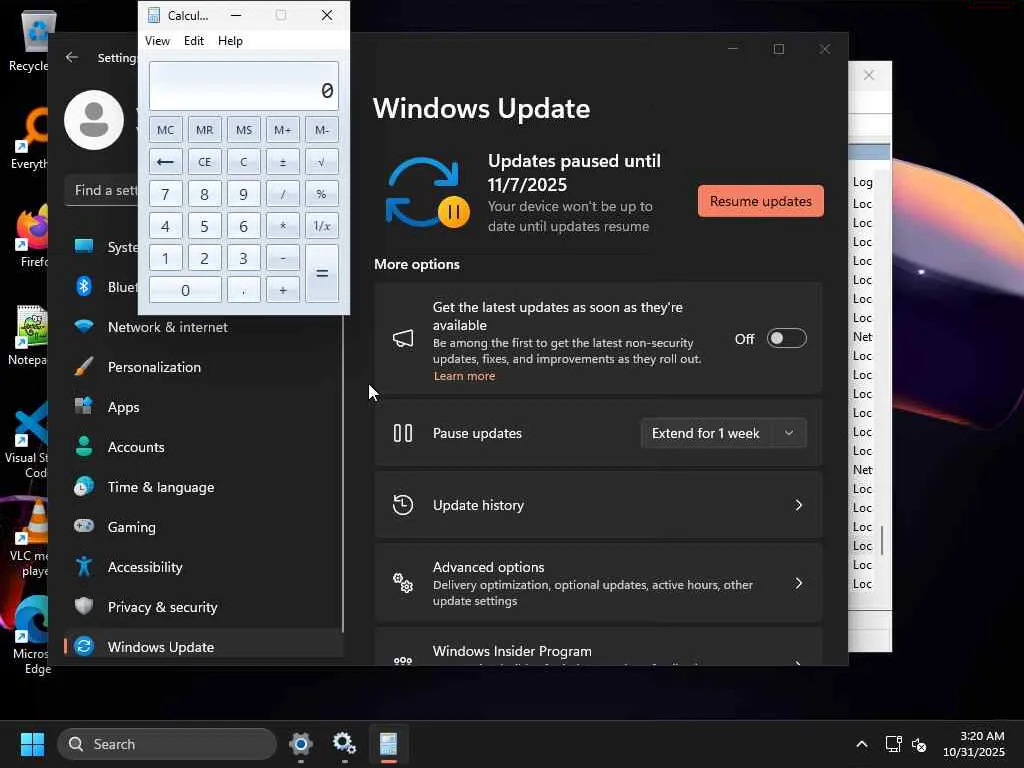Show hidden tray icons chevron
Screen dimensions: 1024x768
pyautogui.click(x=862, y=744)
